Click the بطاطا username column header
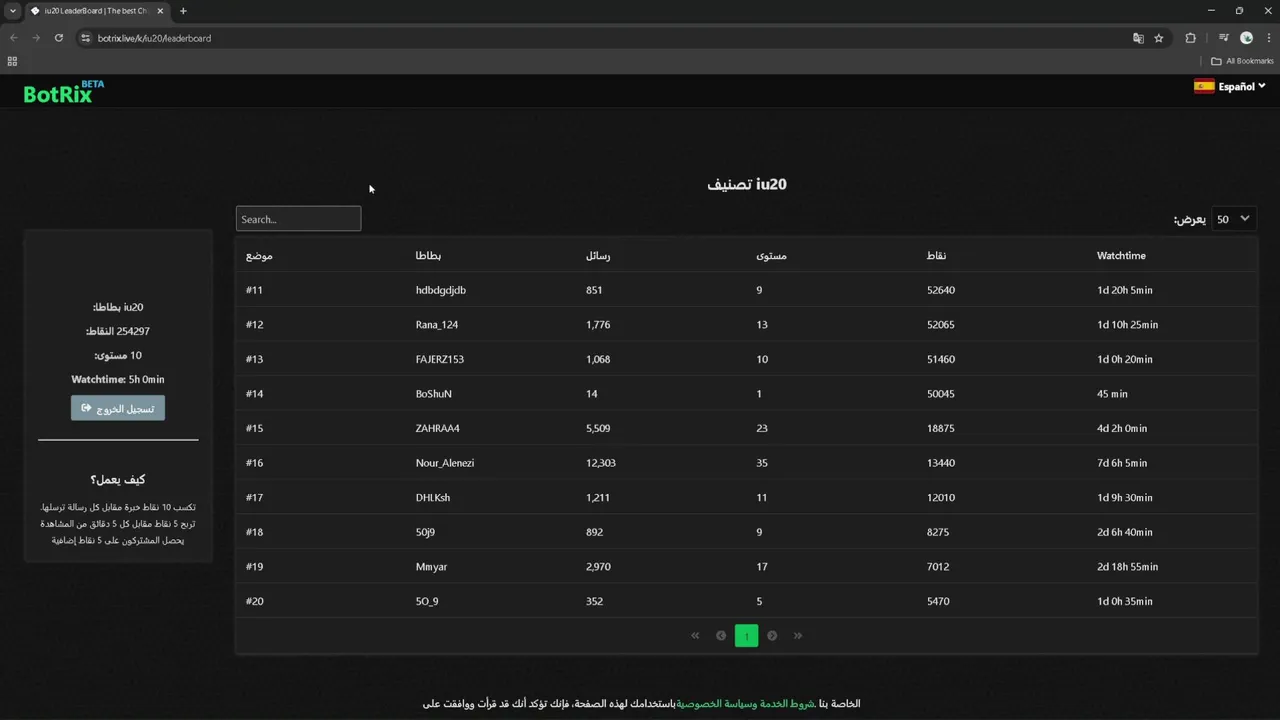The height and width of the screenshot is (720, 1280). point(428,256)
